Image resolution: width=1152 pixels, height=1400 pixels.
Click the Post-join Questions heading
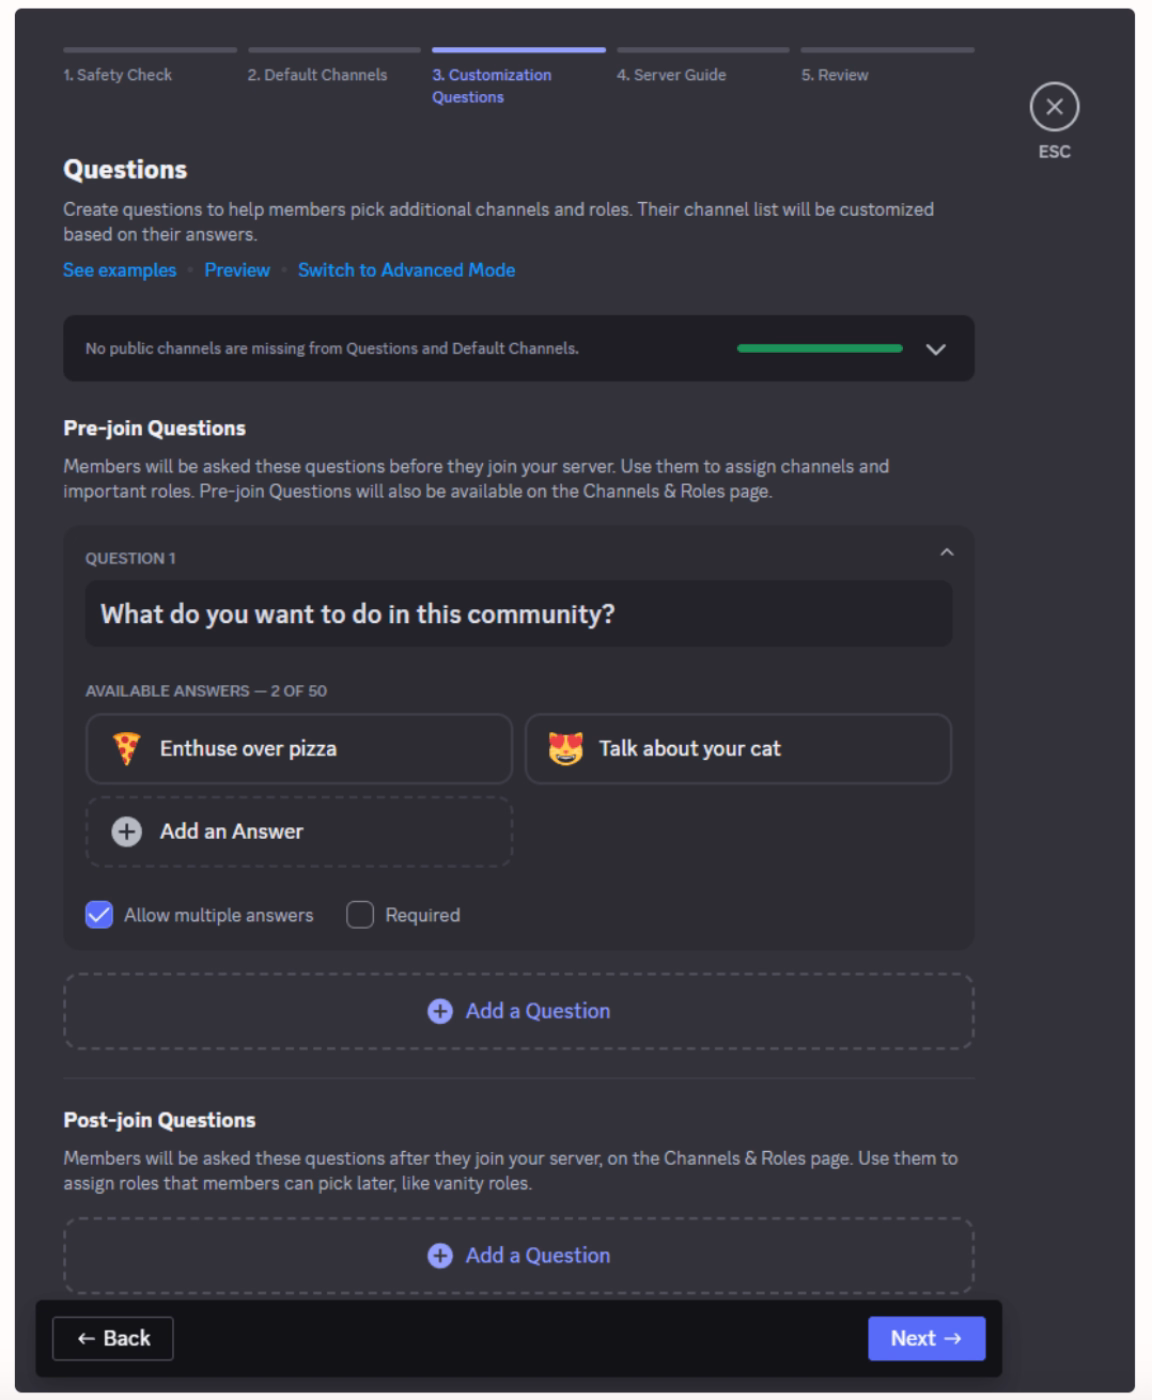click(x=159, y=1120)
